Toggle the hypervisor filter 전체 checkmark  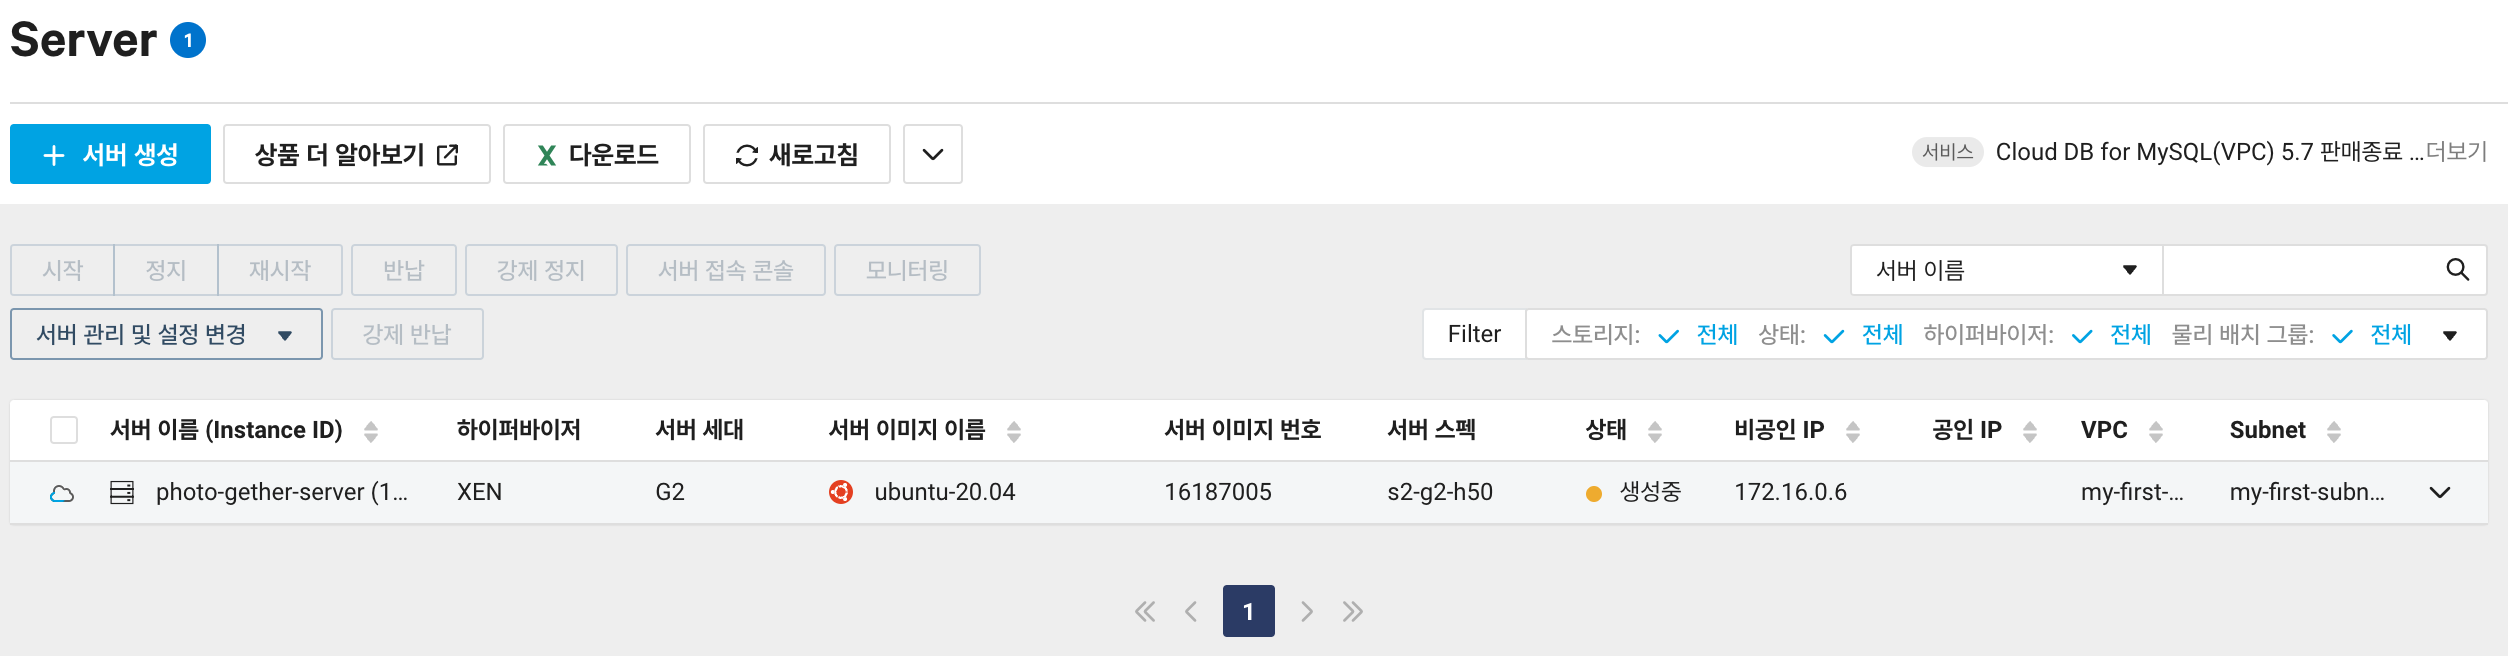pos(2082,336)
